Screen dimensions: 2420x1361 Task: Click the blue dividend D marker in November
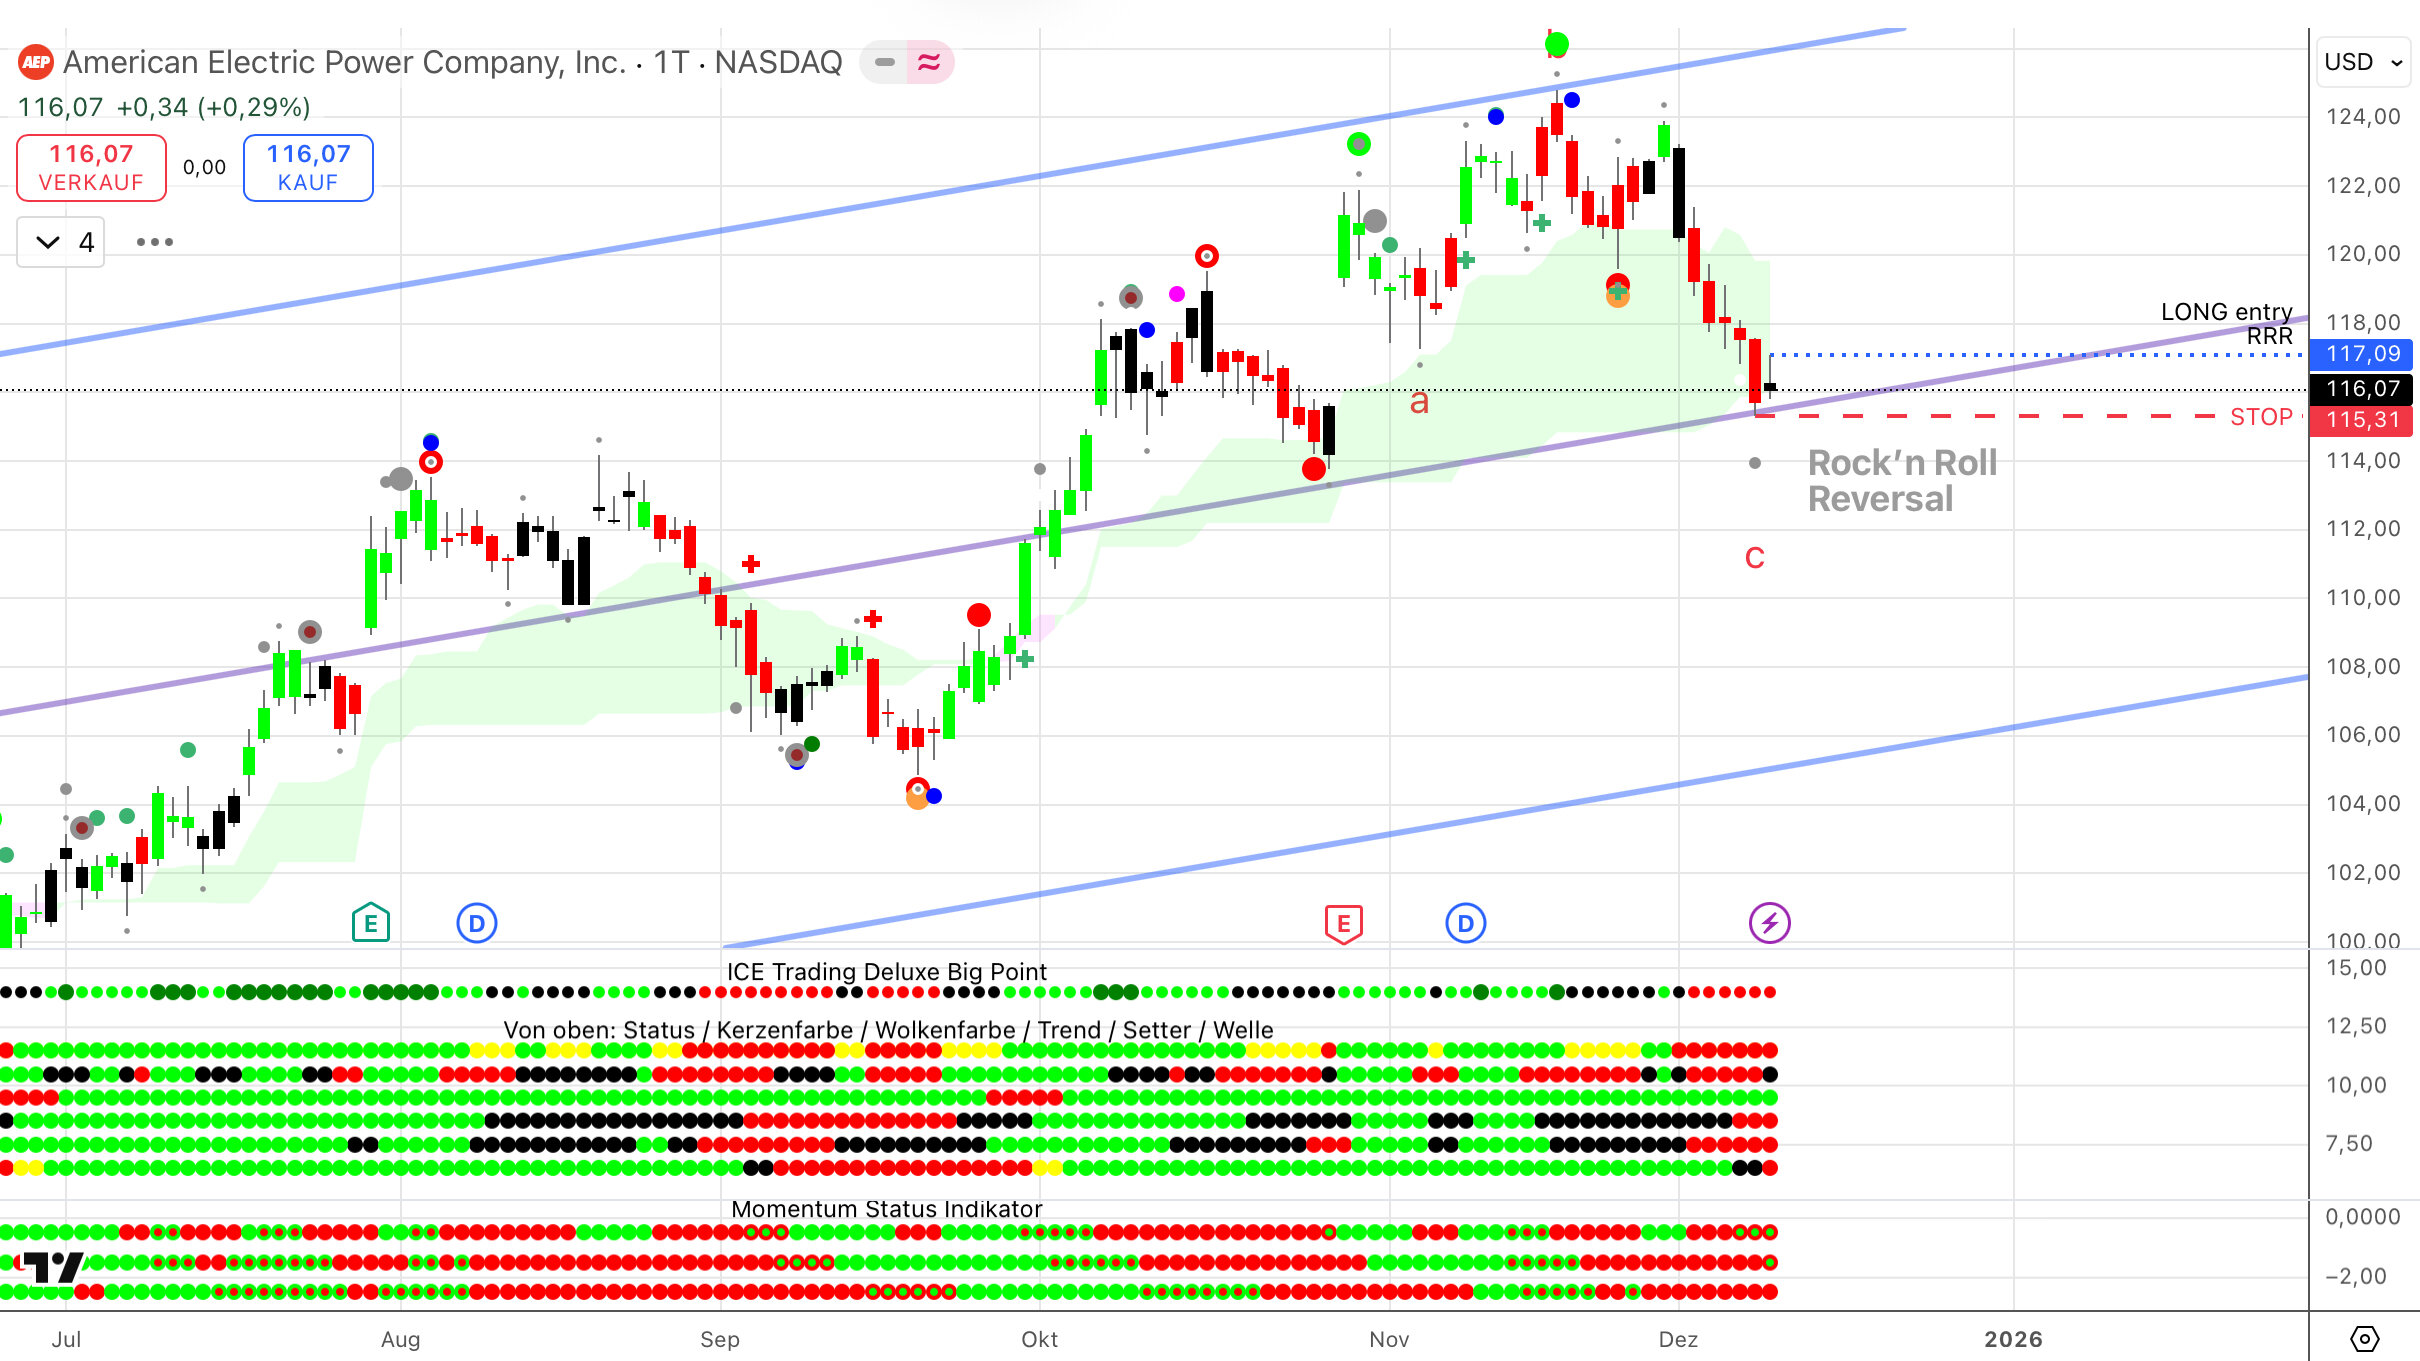(1465, 923)
